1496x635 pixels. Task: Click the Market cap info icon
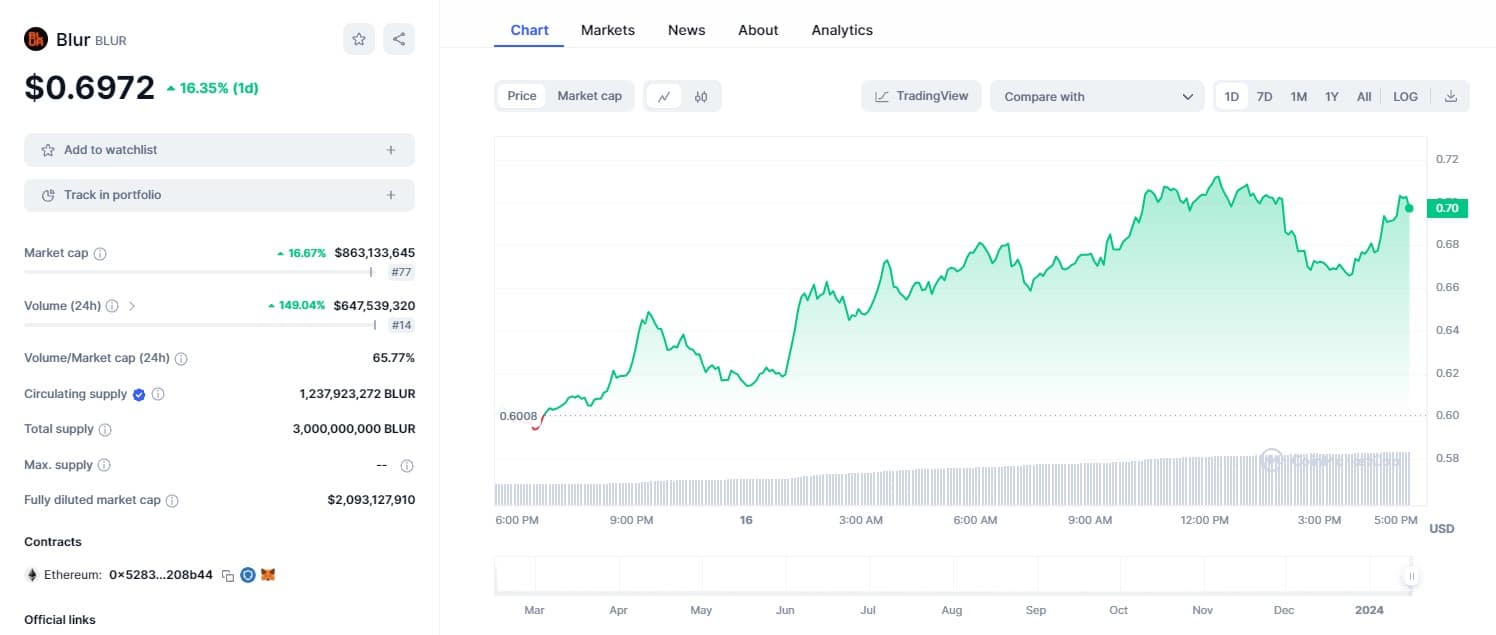[100, 254]
